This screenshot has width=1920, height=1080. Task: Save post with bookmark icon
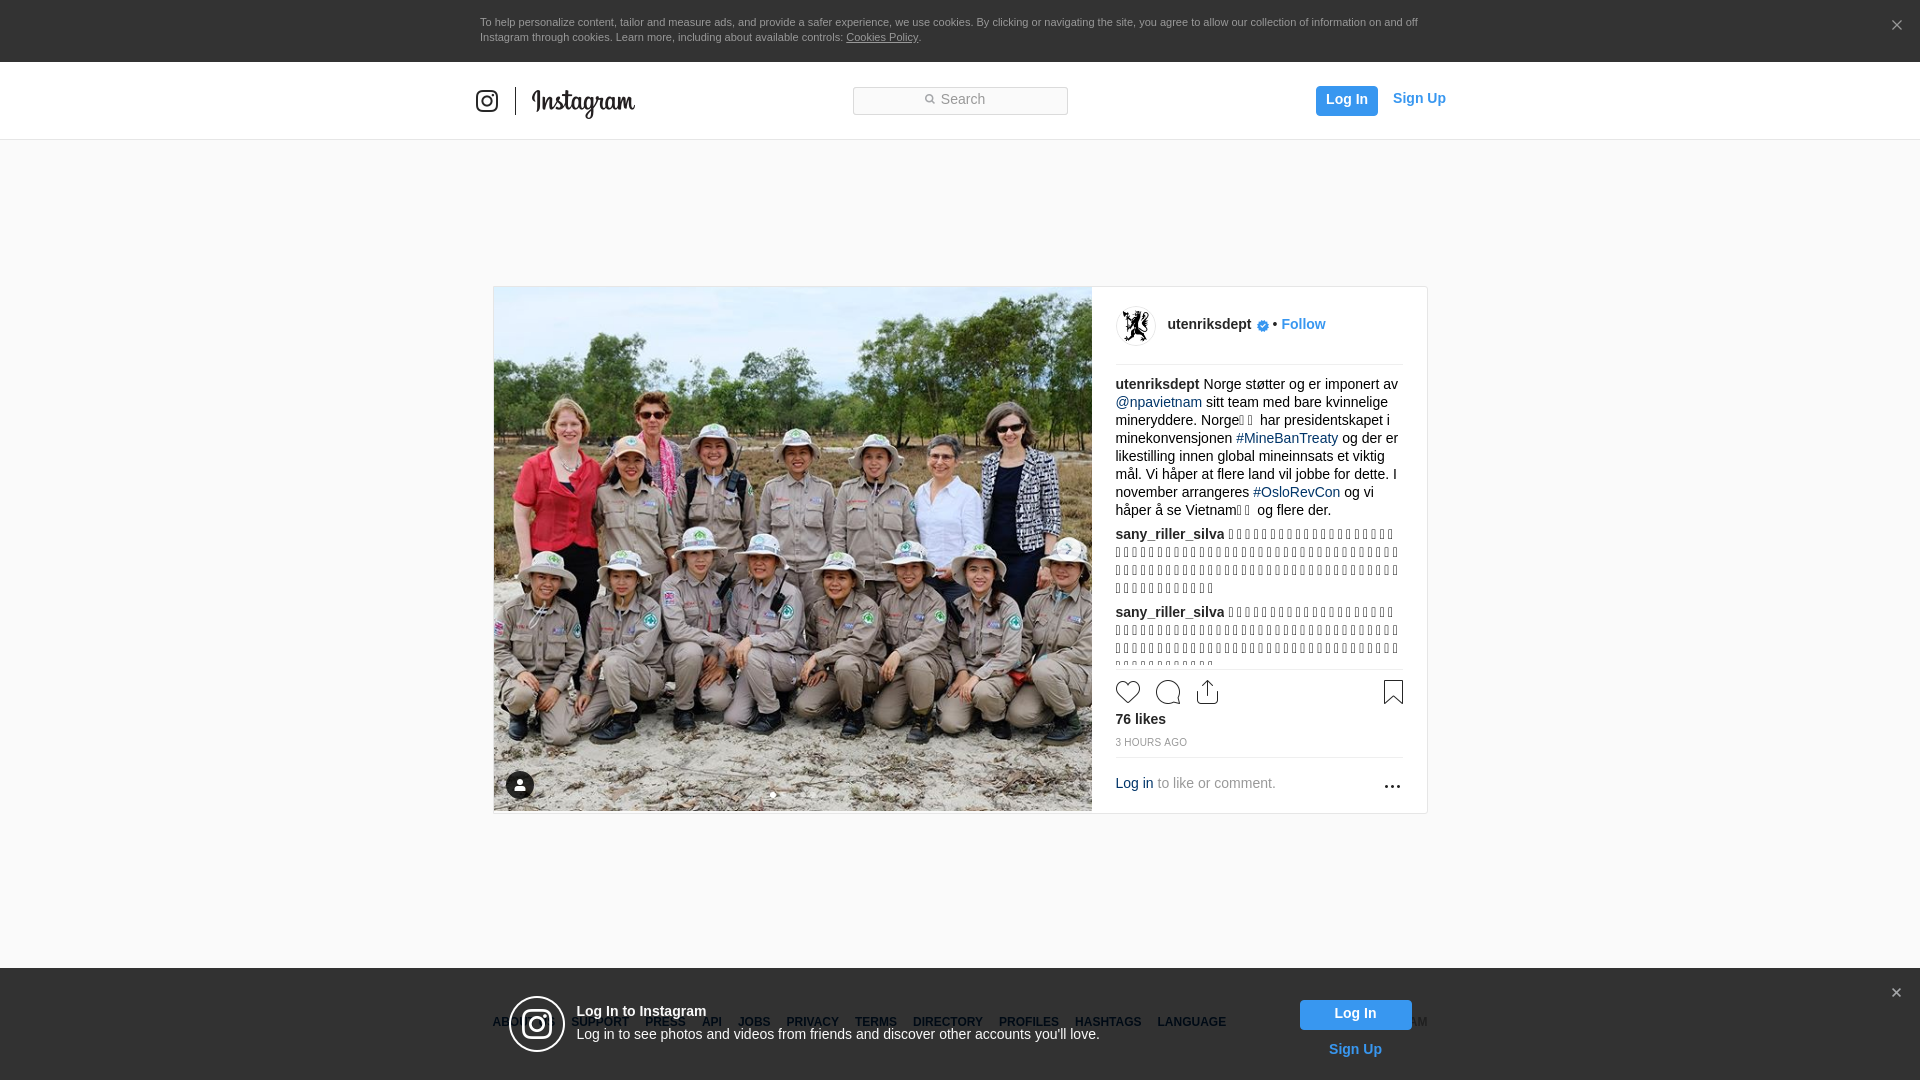[x=1393, y=692]
